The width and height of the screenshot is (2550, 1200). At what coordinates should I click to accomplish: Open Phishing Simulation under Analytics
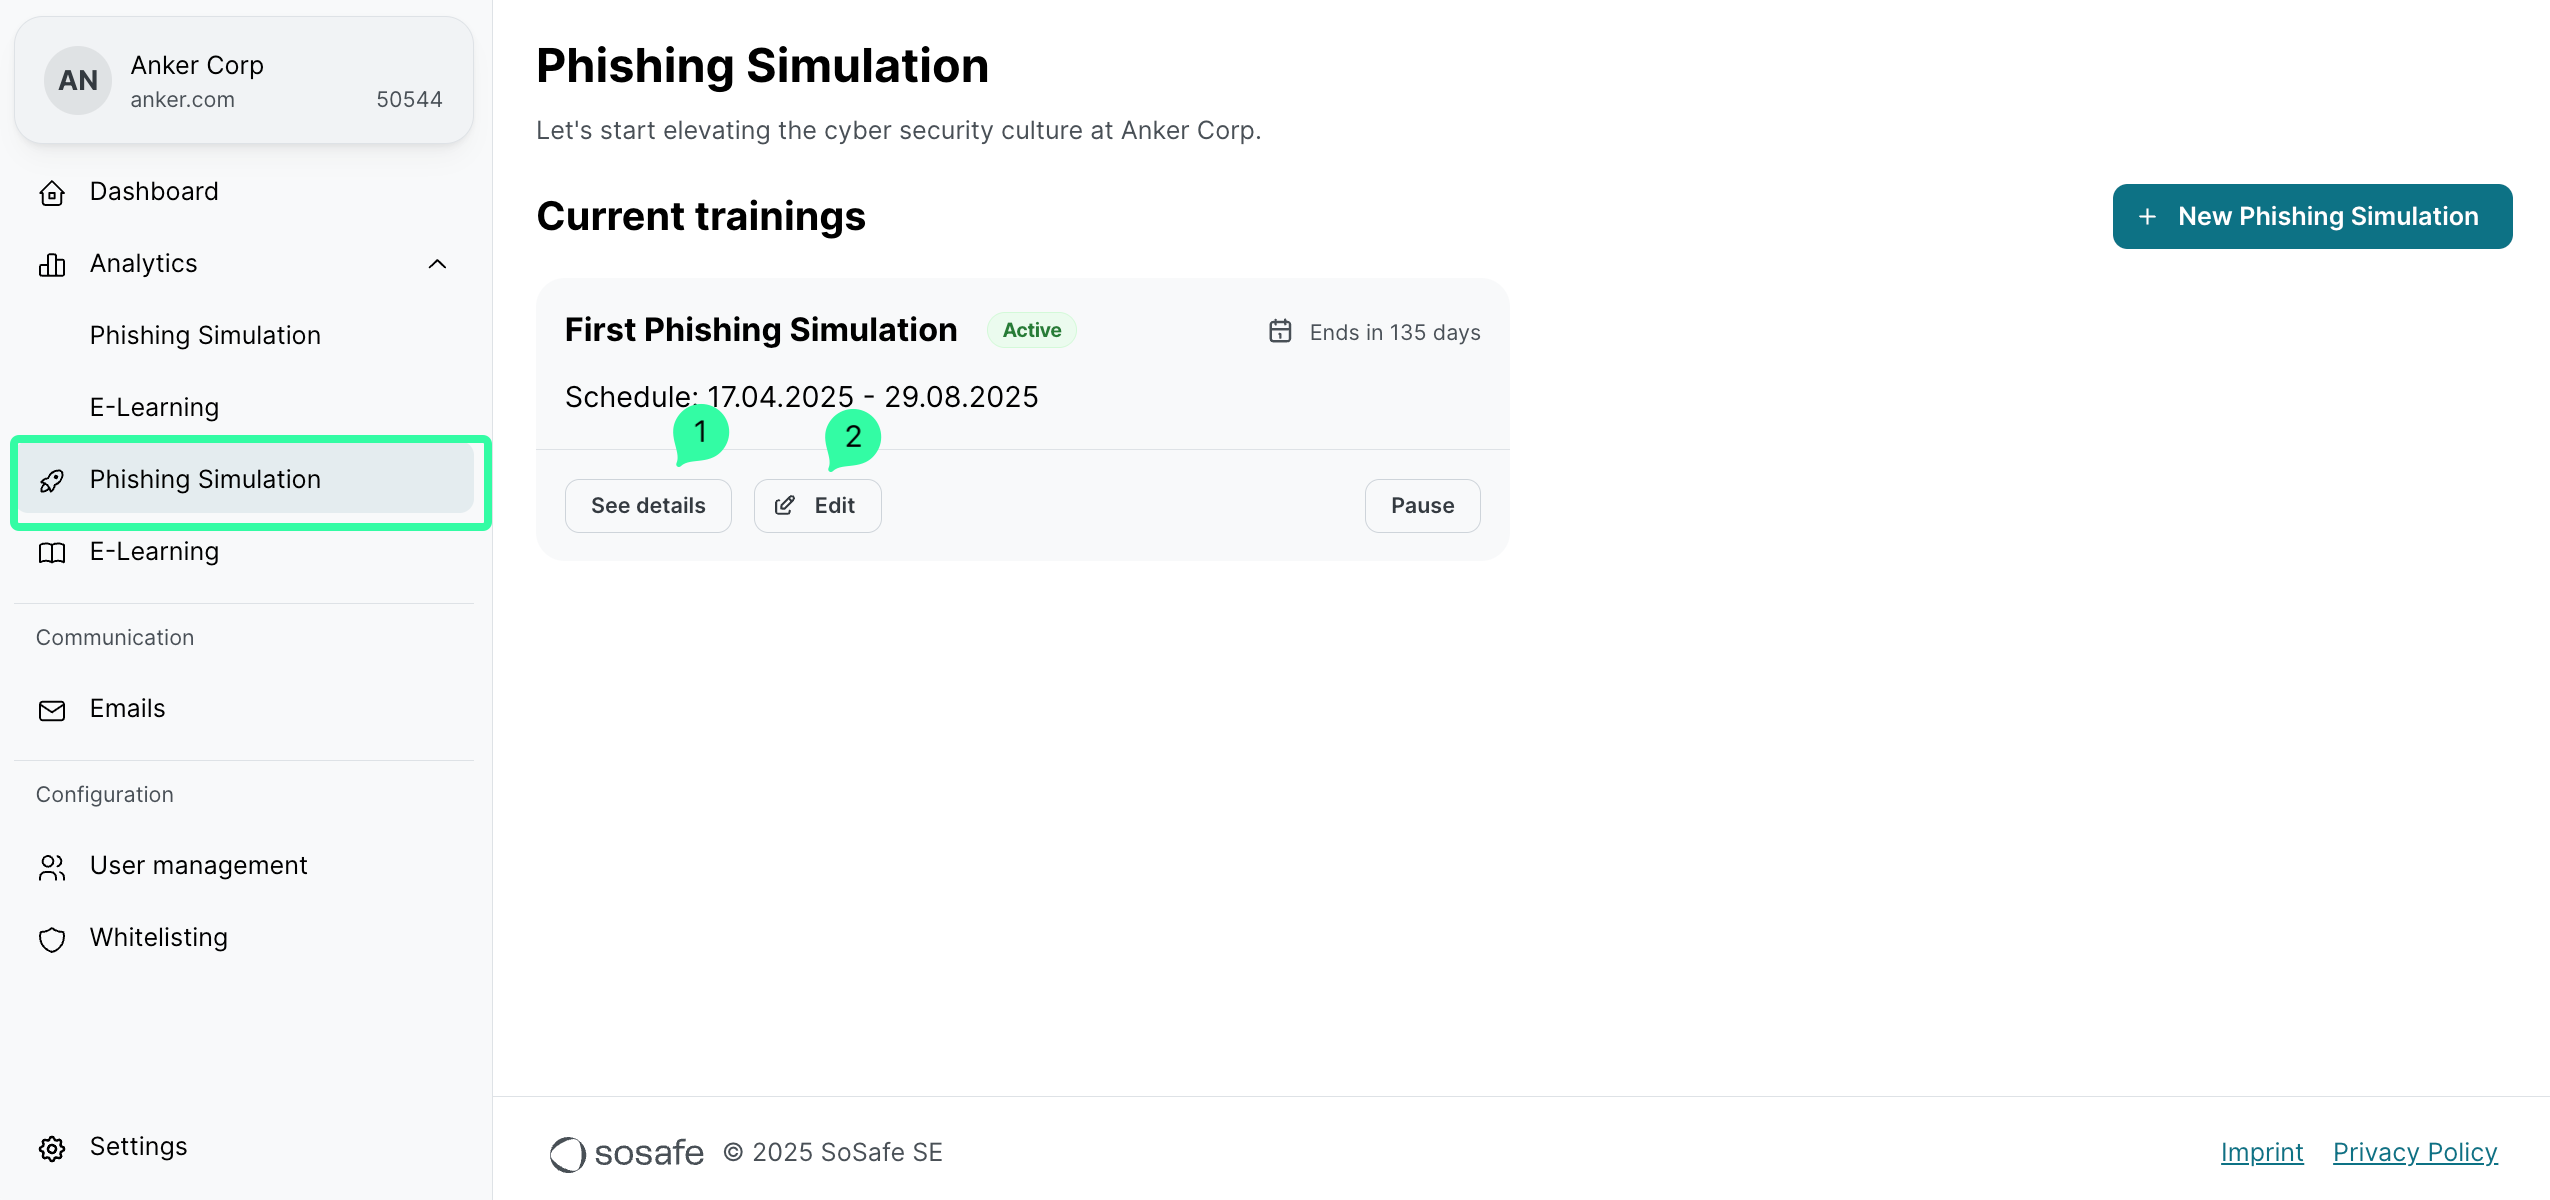(x=205, y=335)
